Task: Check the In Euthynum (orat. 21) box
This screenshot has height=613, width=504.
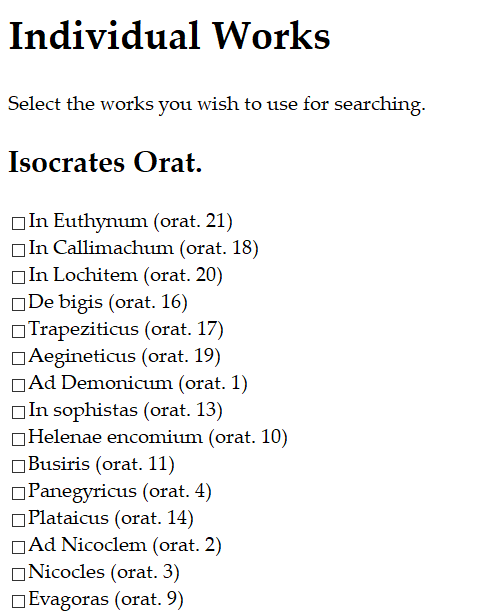Action: coord(18,223)
